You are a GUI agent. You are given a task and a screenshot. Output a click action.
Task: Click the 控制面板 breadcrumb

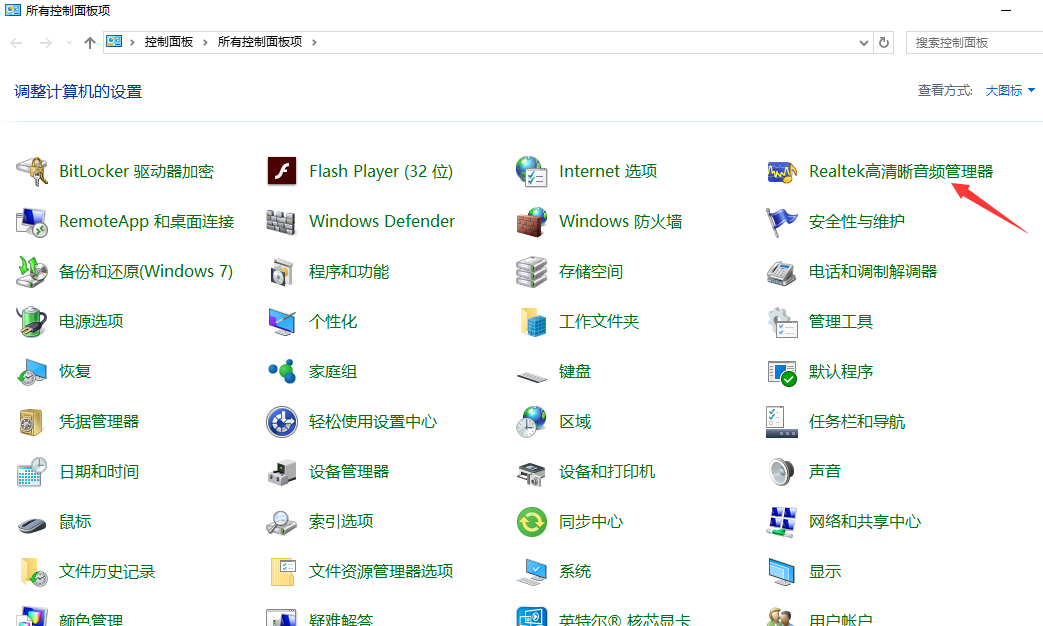tap(169, 42)
